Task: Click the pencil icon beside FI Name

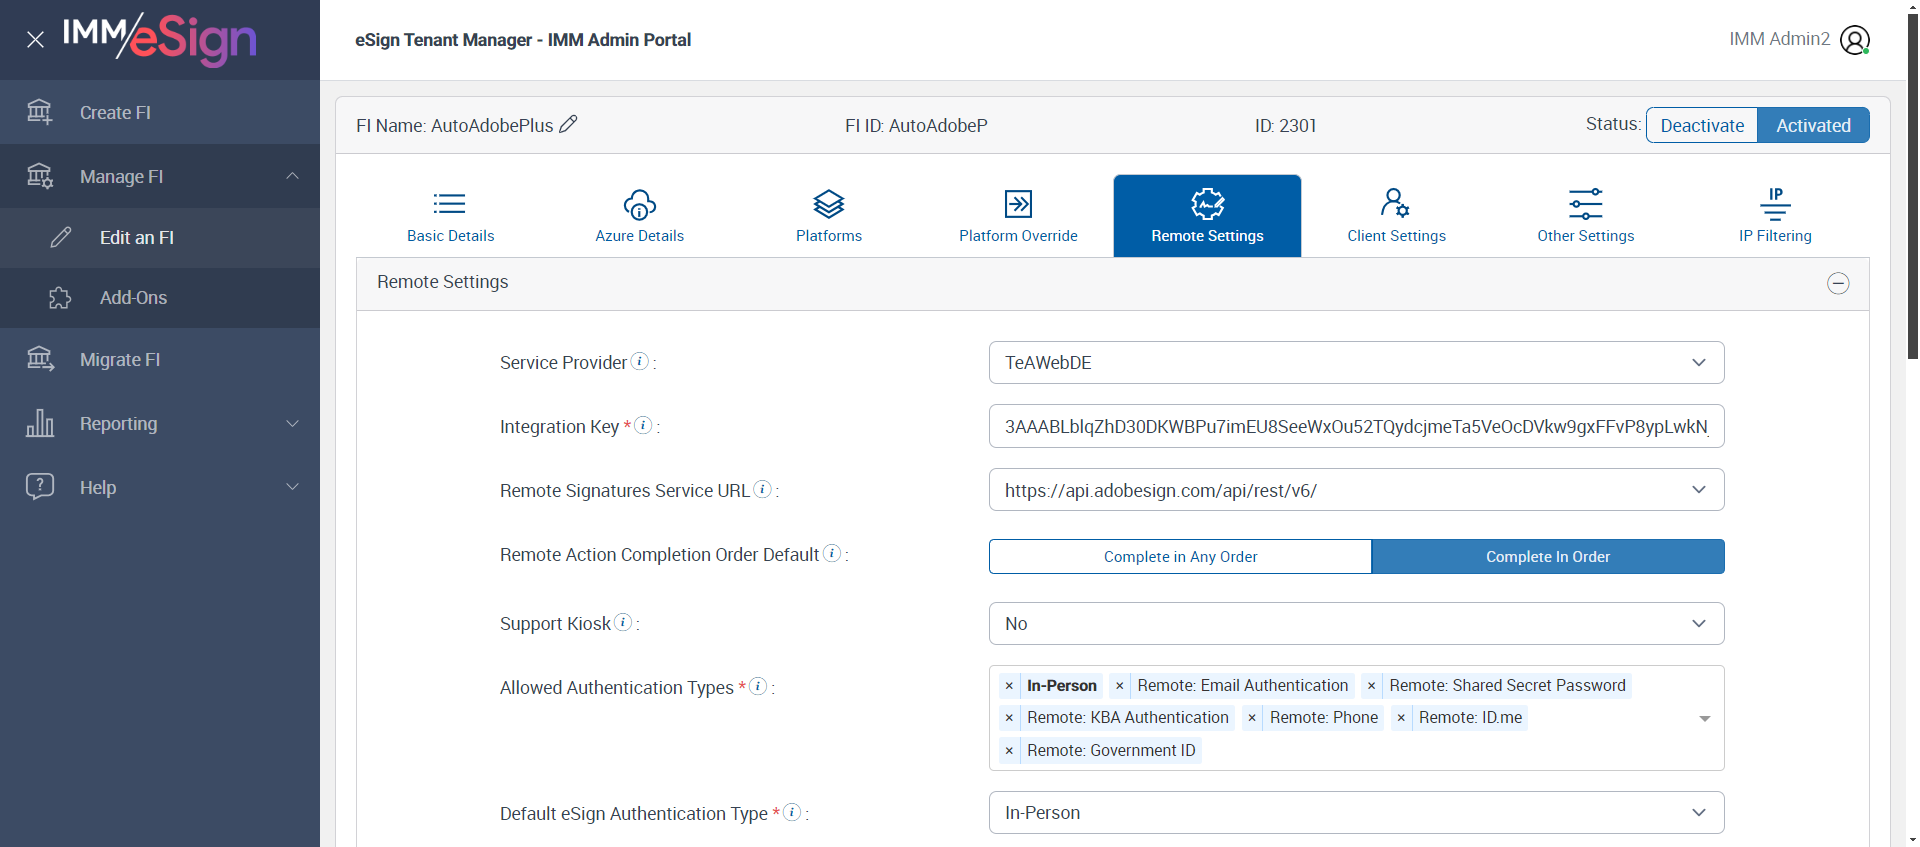Action: tap(568, 124)
